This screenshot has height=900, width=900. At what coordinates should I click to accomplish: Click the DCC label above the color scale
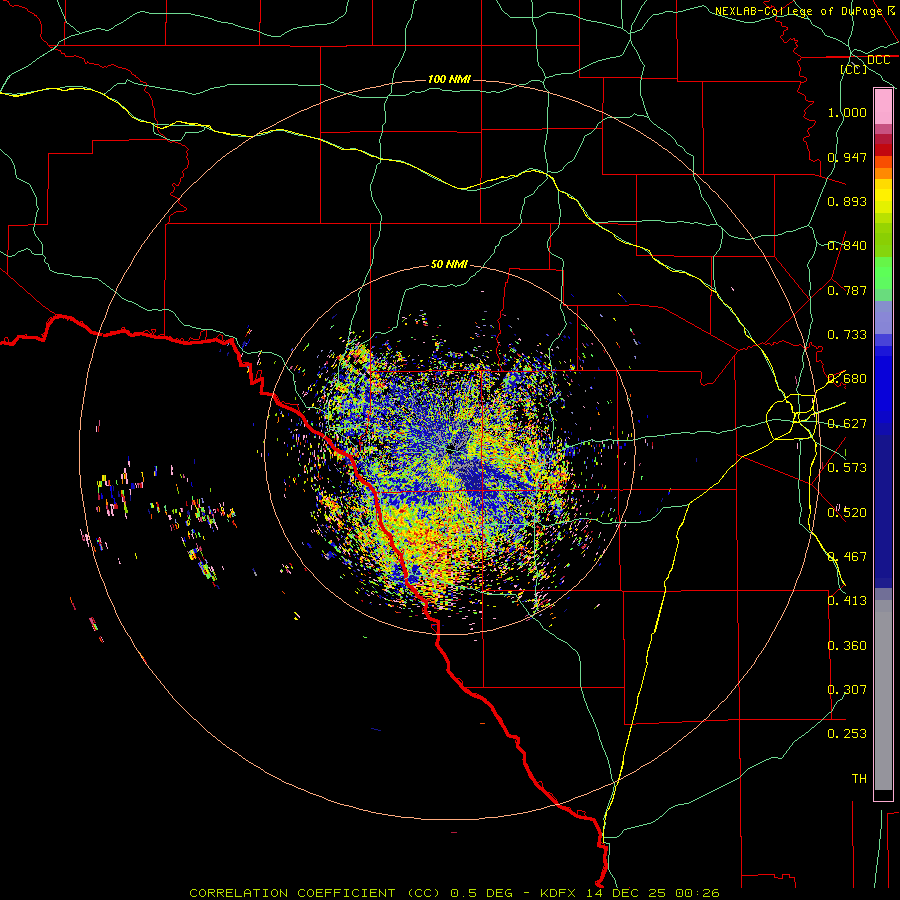(x=878, y=60)
